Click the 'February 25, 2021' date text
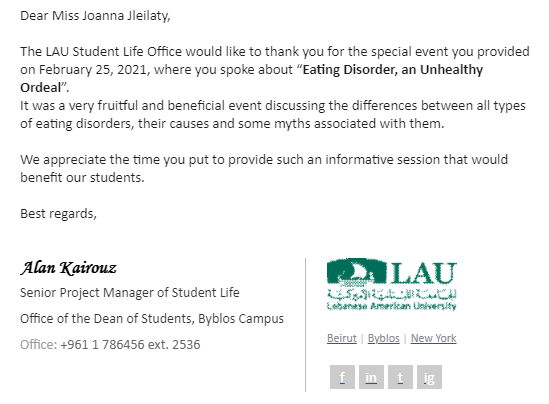 (x=92, y=70)
